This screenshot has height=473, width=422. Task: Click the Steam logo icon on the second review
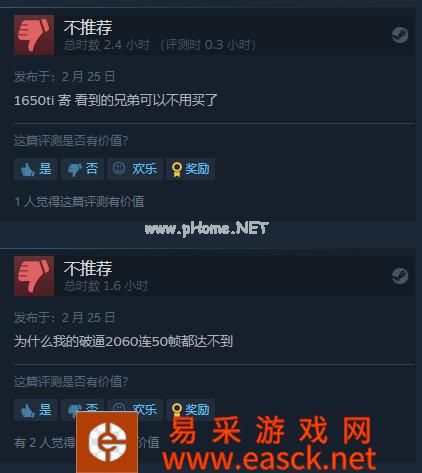point(400,276)
